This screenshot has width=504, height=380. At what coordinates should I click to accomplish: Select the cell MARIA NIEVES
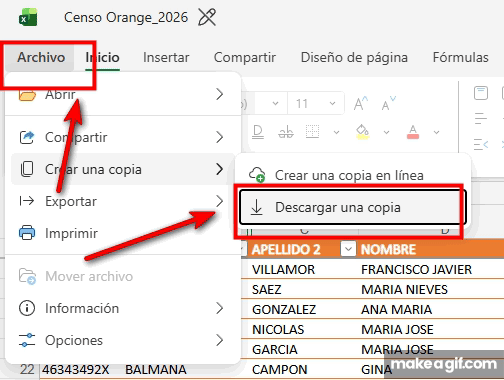coord(404,289)
